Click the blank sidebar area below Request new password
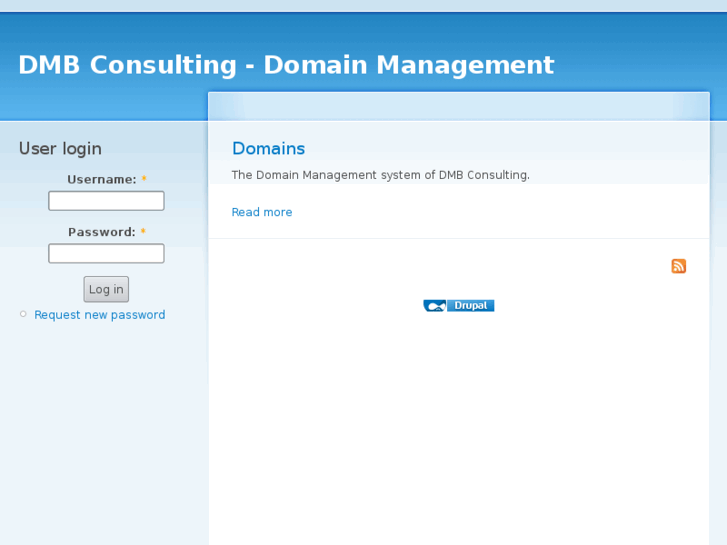 tap(100, 420)
